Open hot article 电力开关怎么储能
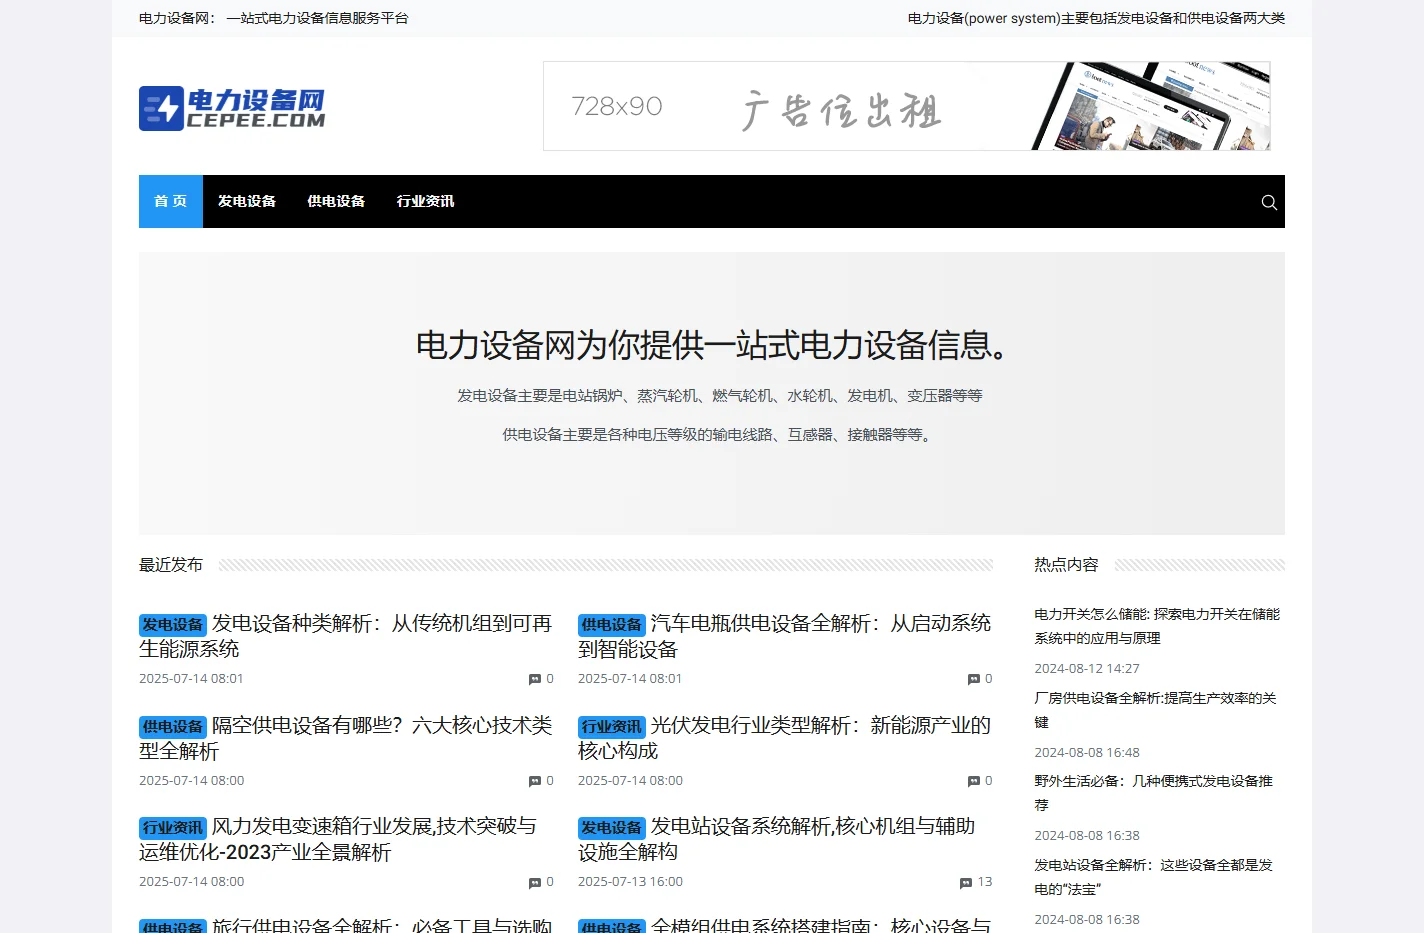 click(x=1157, y=626)
